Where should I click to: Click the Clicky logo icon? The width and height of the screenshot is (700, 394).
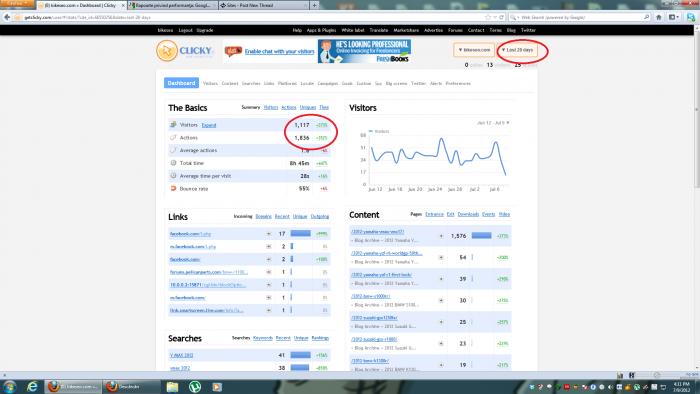point(167,51)
